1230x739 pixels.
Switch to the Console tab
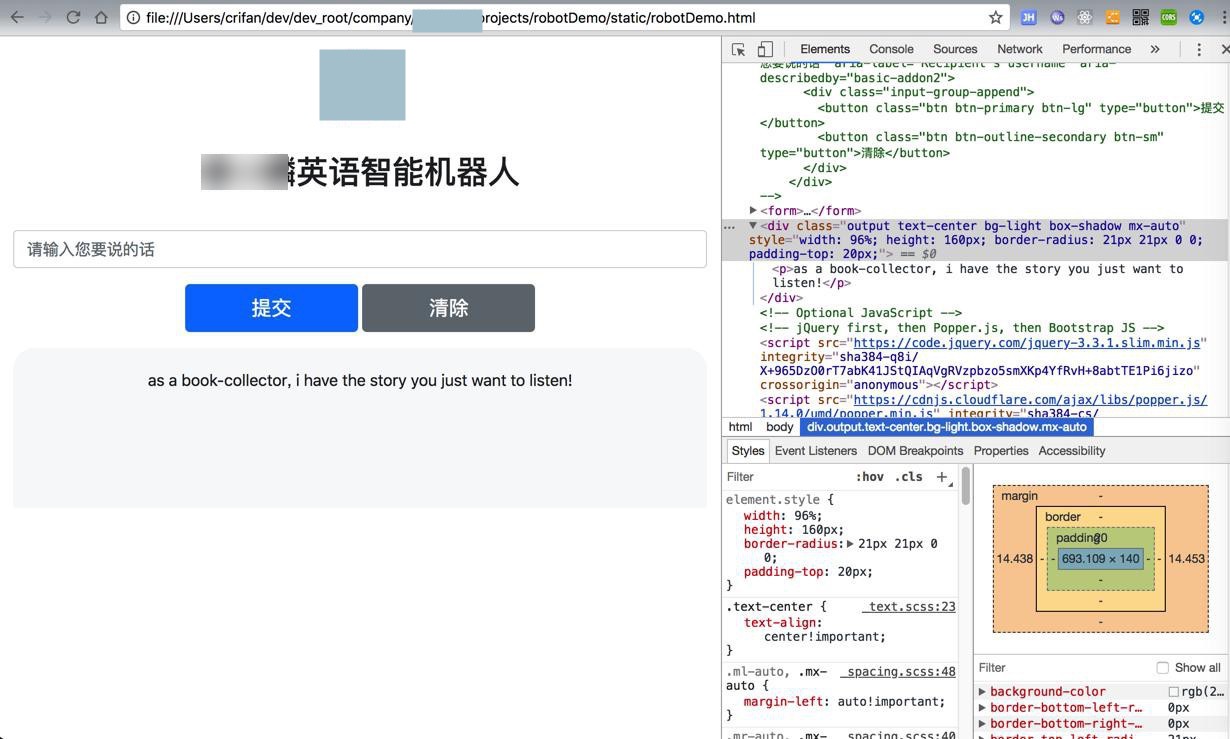tap(891, 49)
